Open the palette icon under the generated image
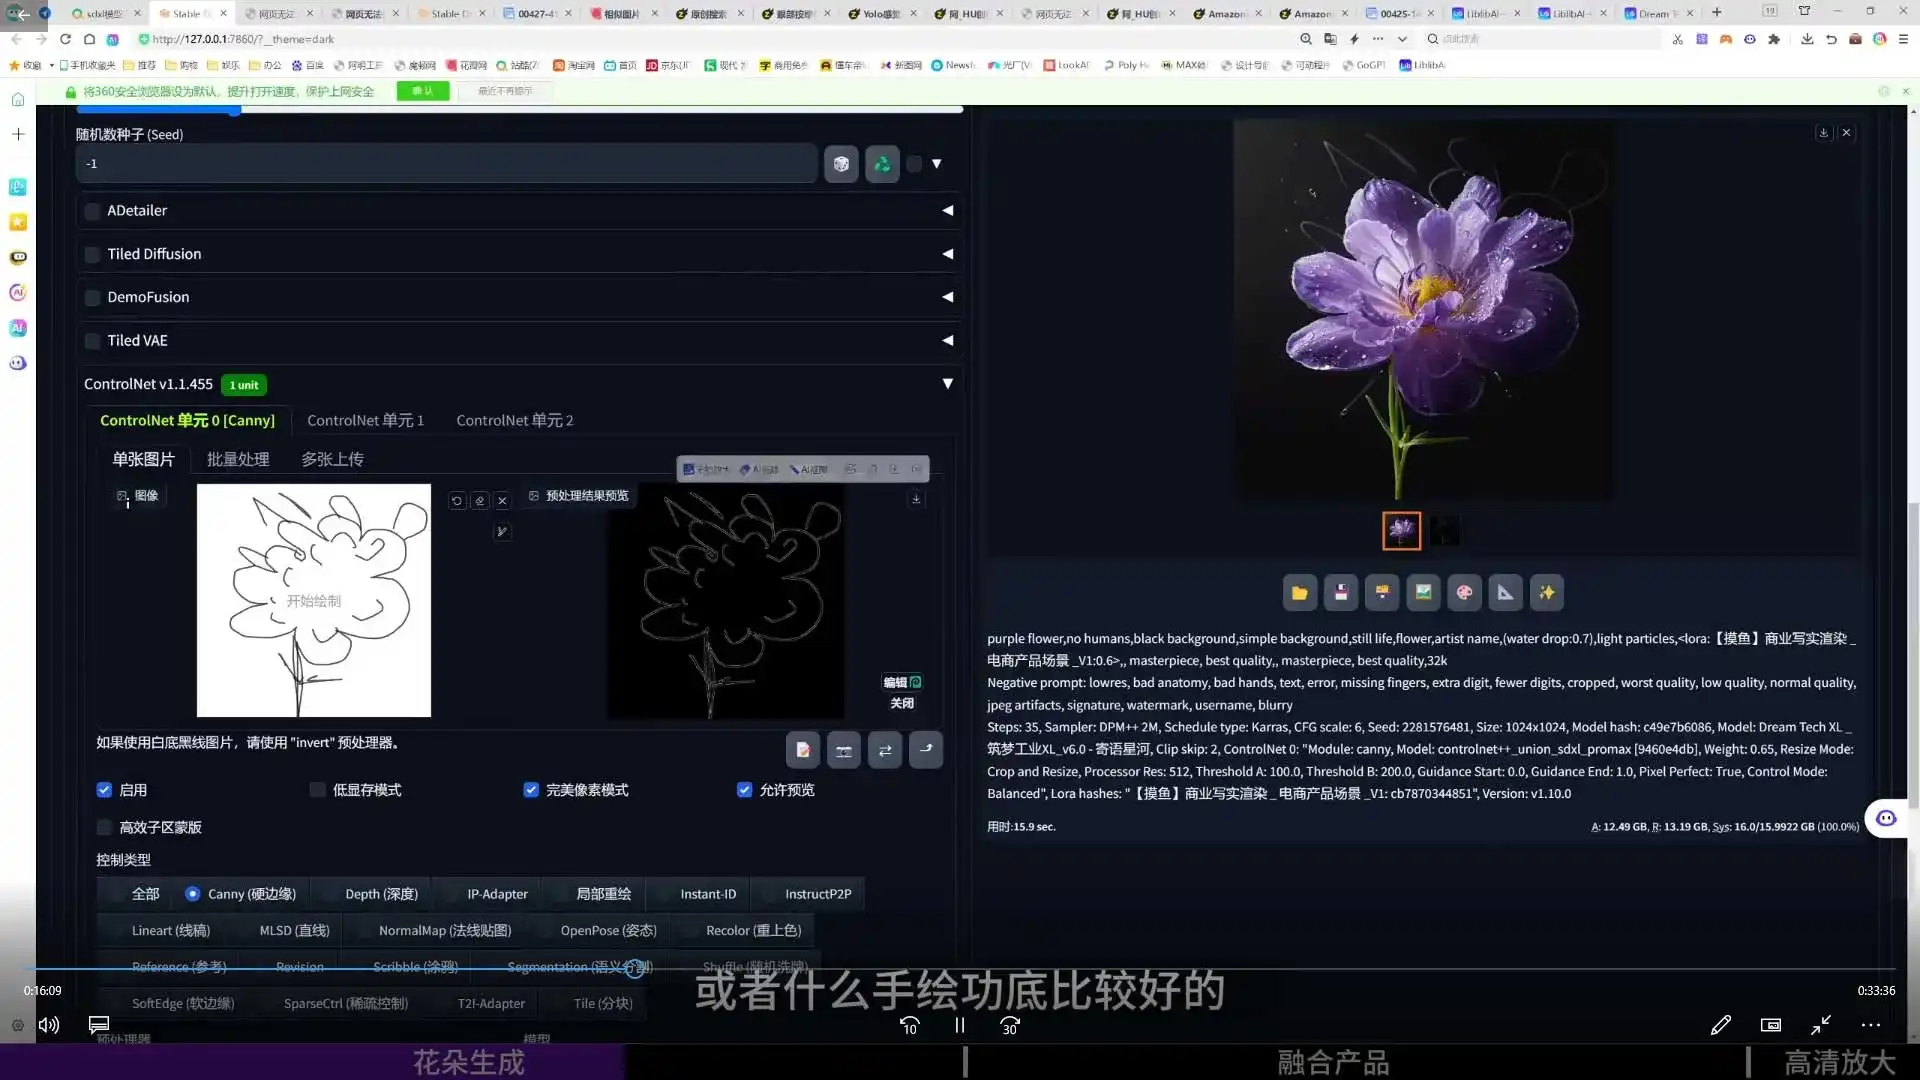Screen dimensions: 1920x1080 click(1464, 592)
